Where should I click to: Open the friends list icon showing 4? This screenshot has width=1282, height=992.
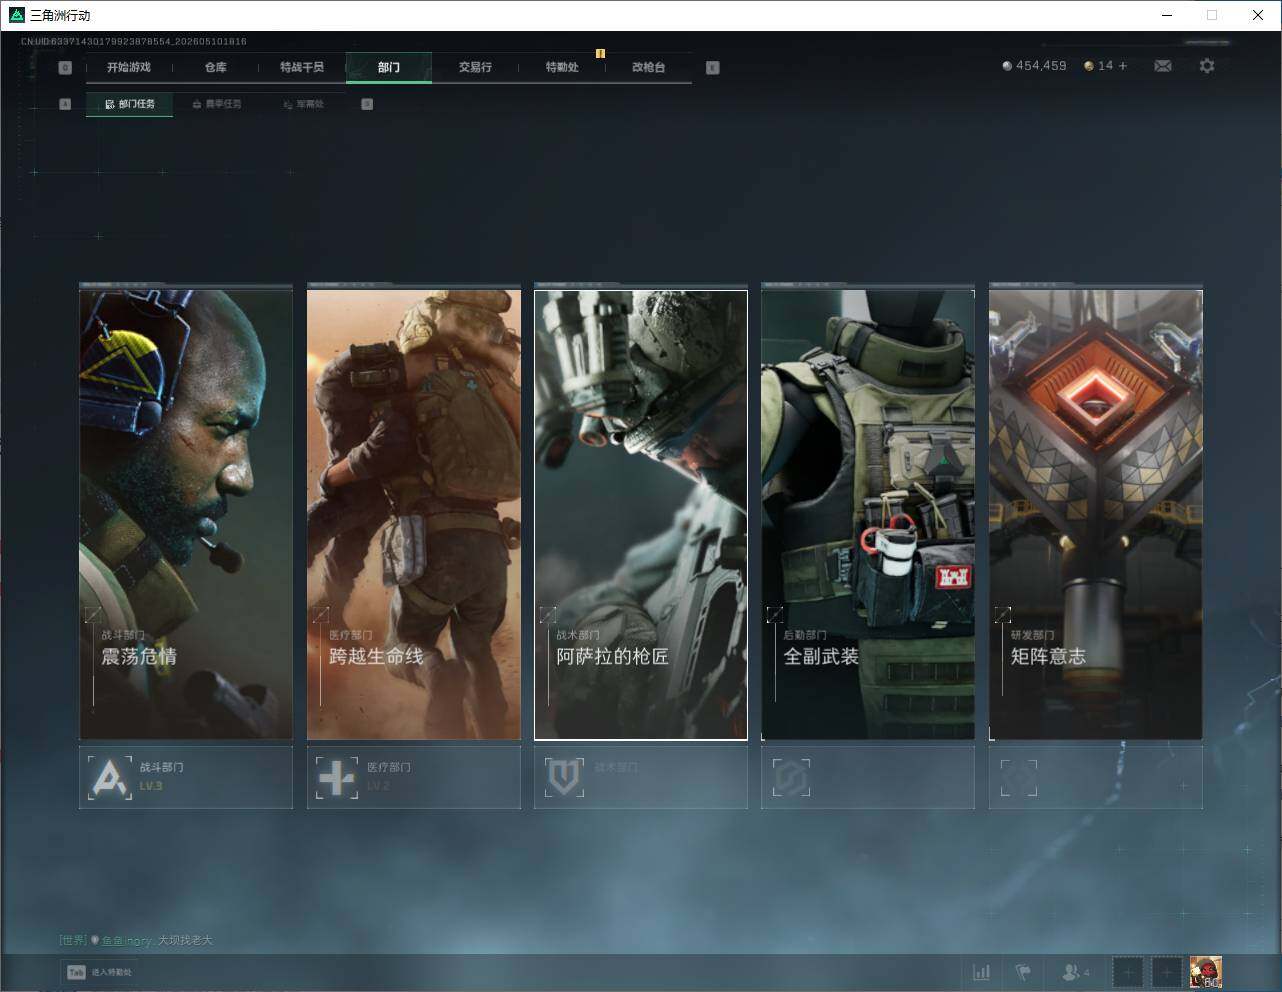coord(1076,972)
